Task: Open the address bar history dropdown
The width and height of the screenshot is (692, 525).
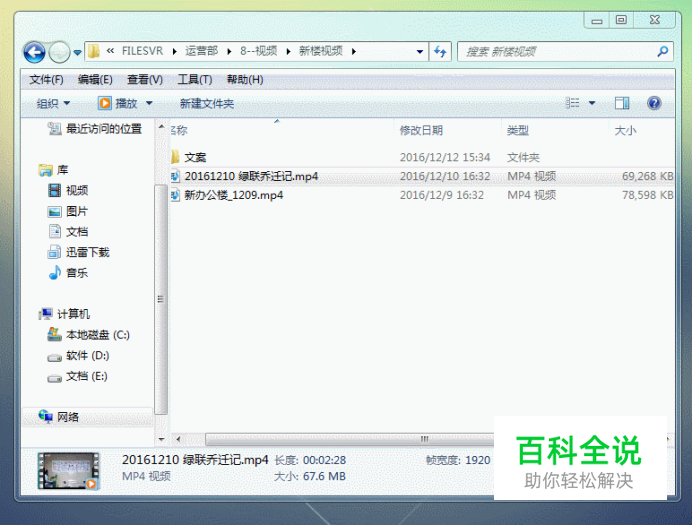Action: pyautogui.click(x=420, y=52)
